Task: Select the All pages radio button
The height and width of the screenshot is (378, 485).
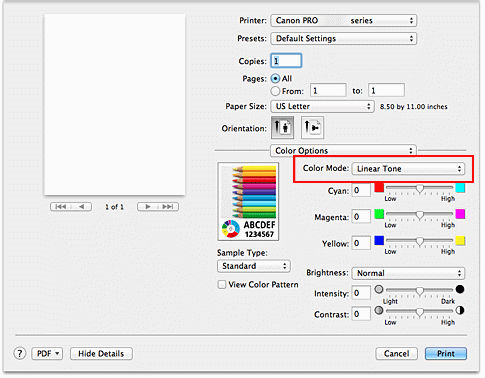Action: [x=275, y=79]
